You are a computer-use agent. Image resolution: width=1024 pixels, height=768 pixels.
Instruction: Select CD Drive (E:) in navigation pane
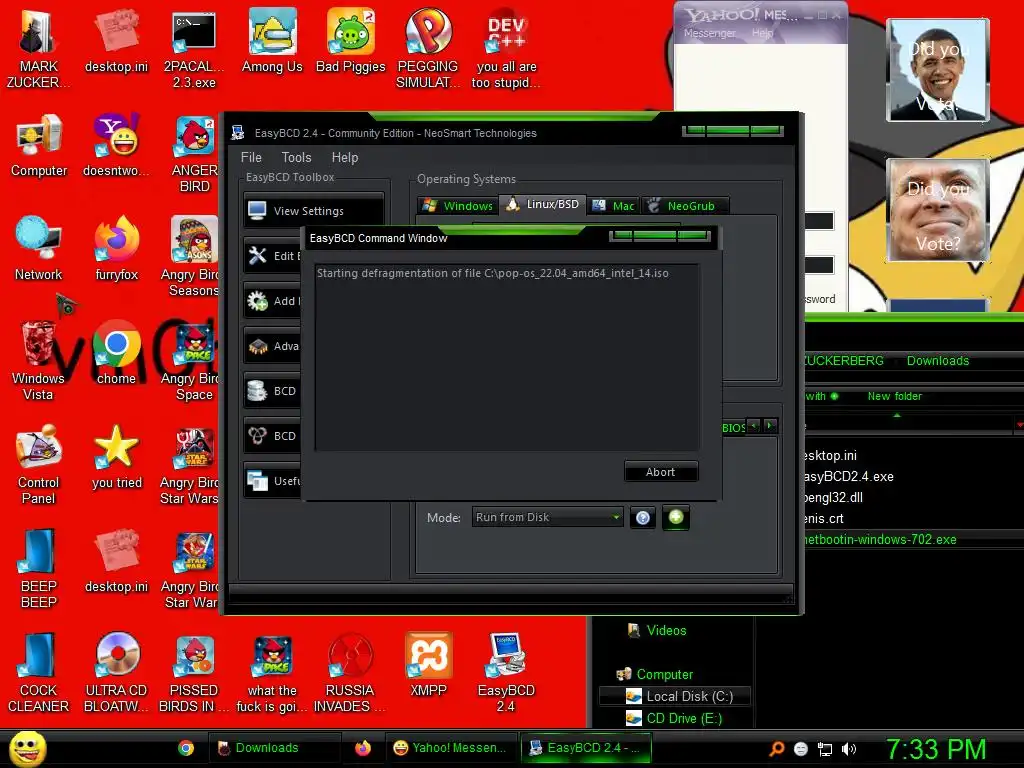click(x=675, y=718)
